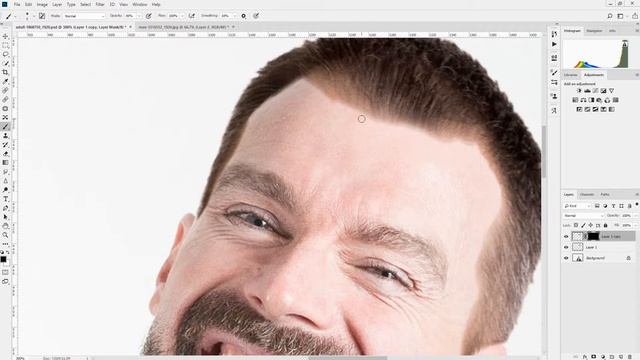Click the foreground color swatch
This screenshot has width=640, height=360.
point(3,259)
